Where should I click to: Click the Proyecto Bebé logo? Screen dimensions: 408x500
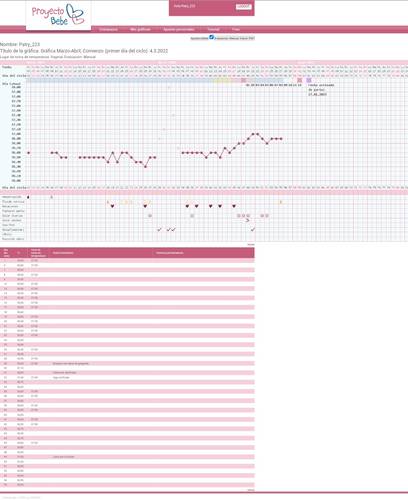click(58, 15)
